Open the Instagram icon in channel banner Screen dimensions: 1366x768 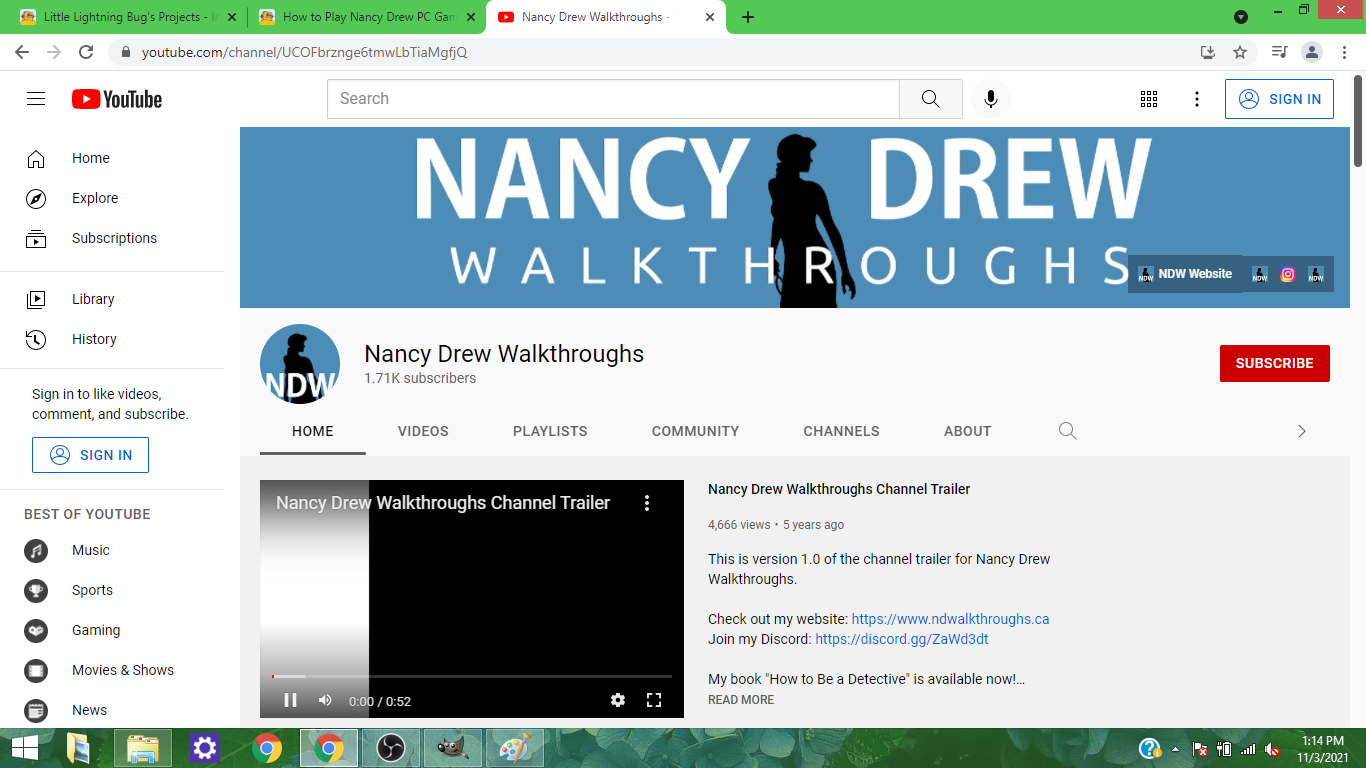tap(1288, 274)
